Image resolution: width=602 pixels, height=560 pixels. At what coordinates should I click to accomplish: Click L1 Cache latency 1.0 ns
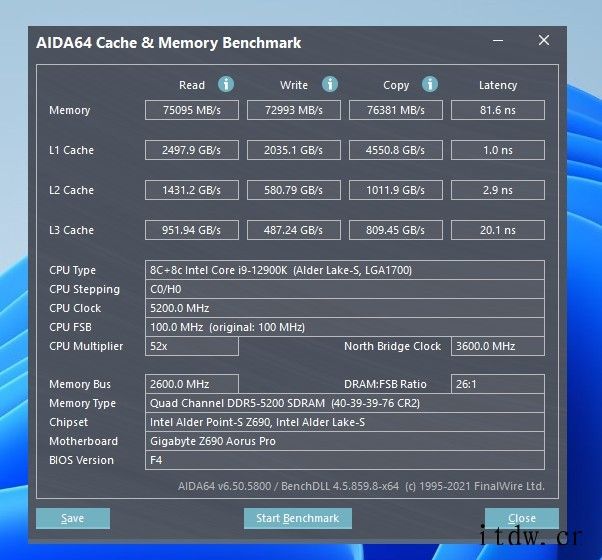(x=498, y=150)
